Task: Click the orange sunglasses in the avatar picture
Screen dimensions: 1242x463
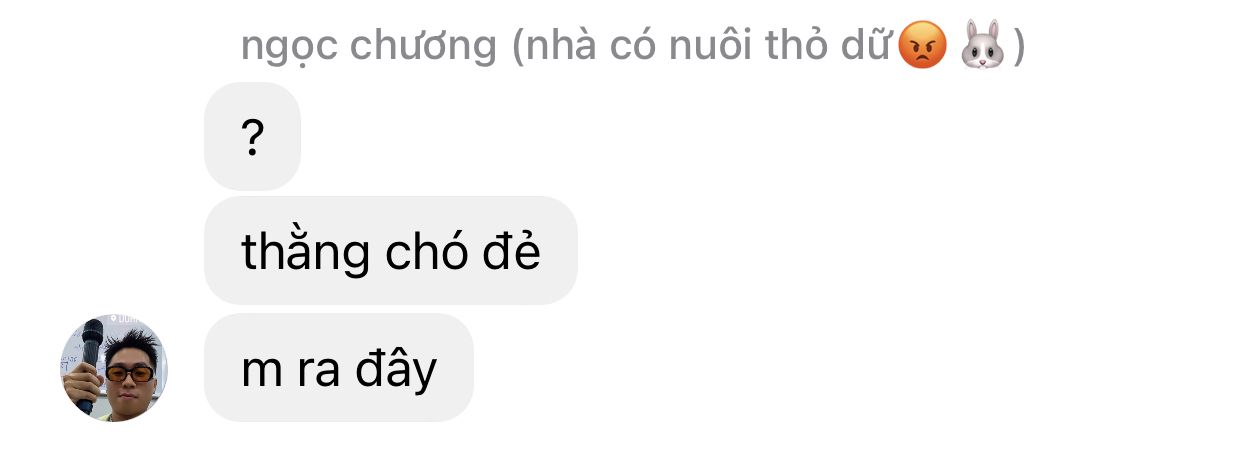Action: click(x=129, y=374)
